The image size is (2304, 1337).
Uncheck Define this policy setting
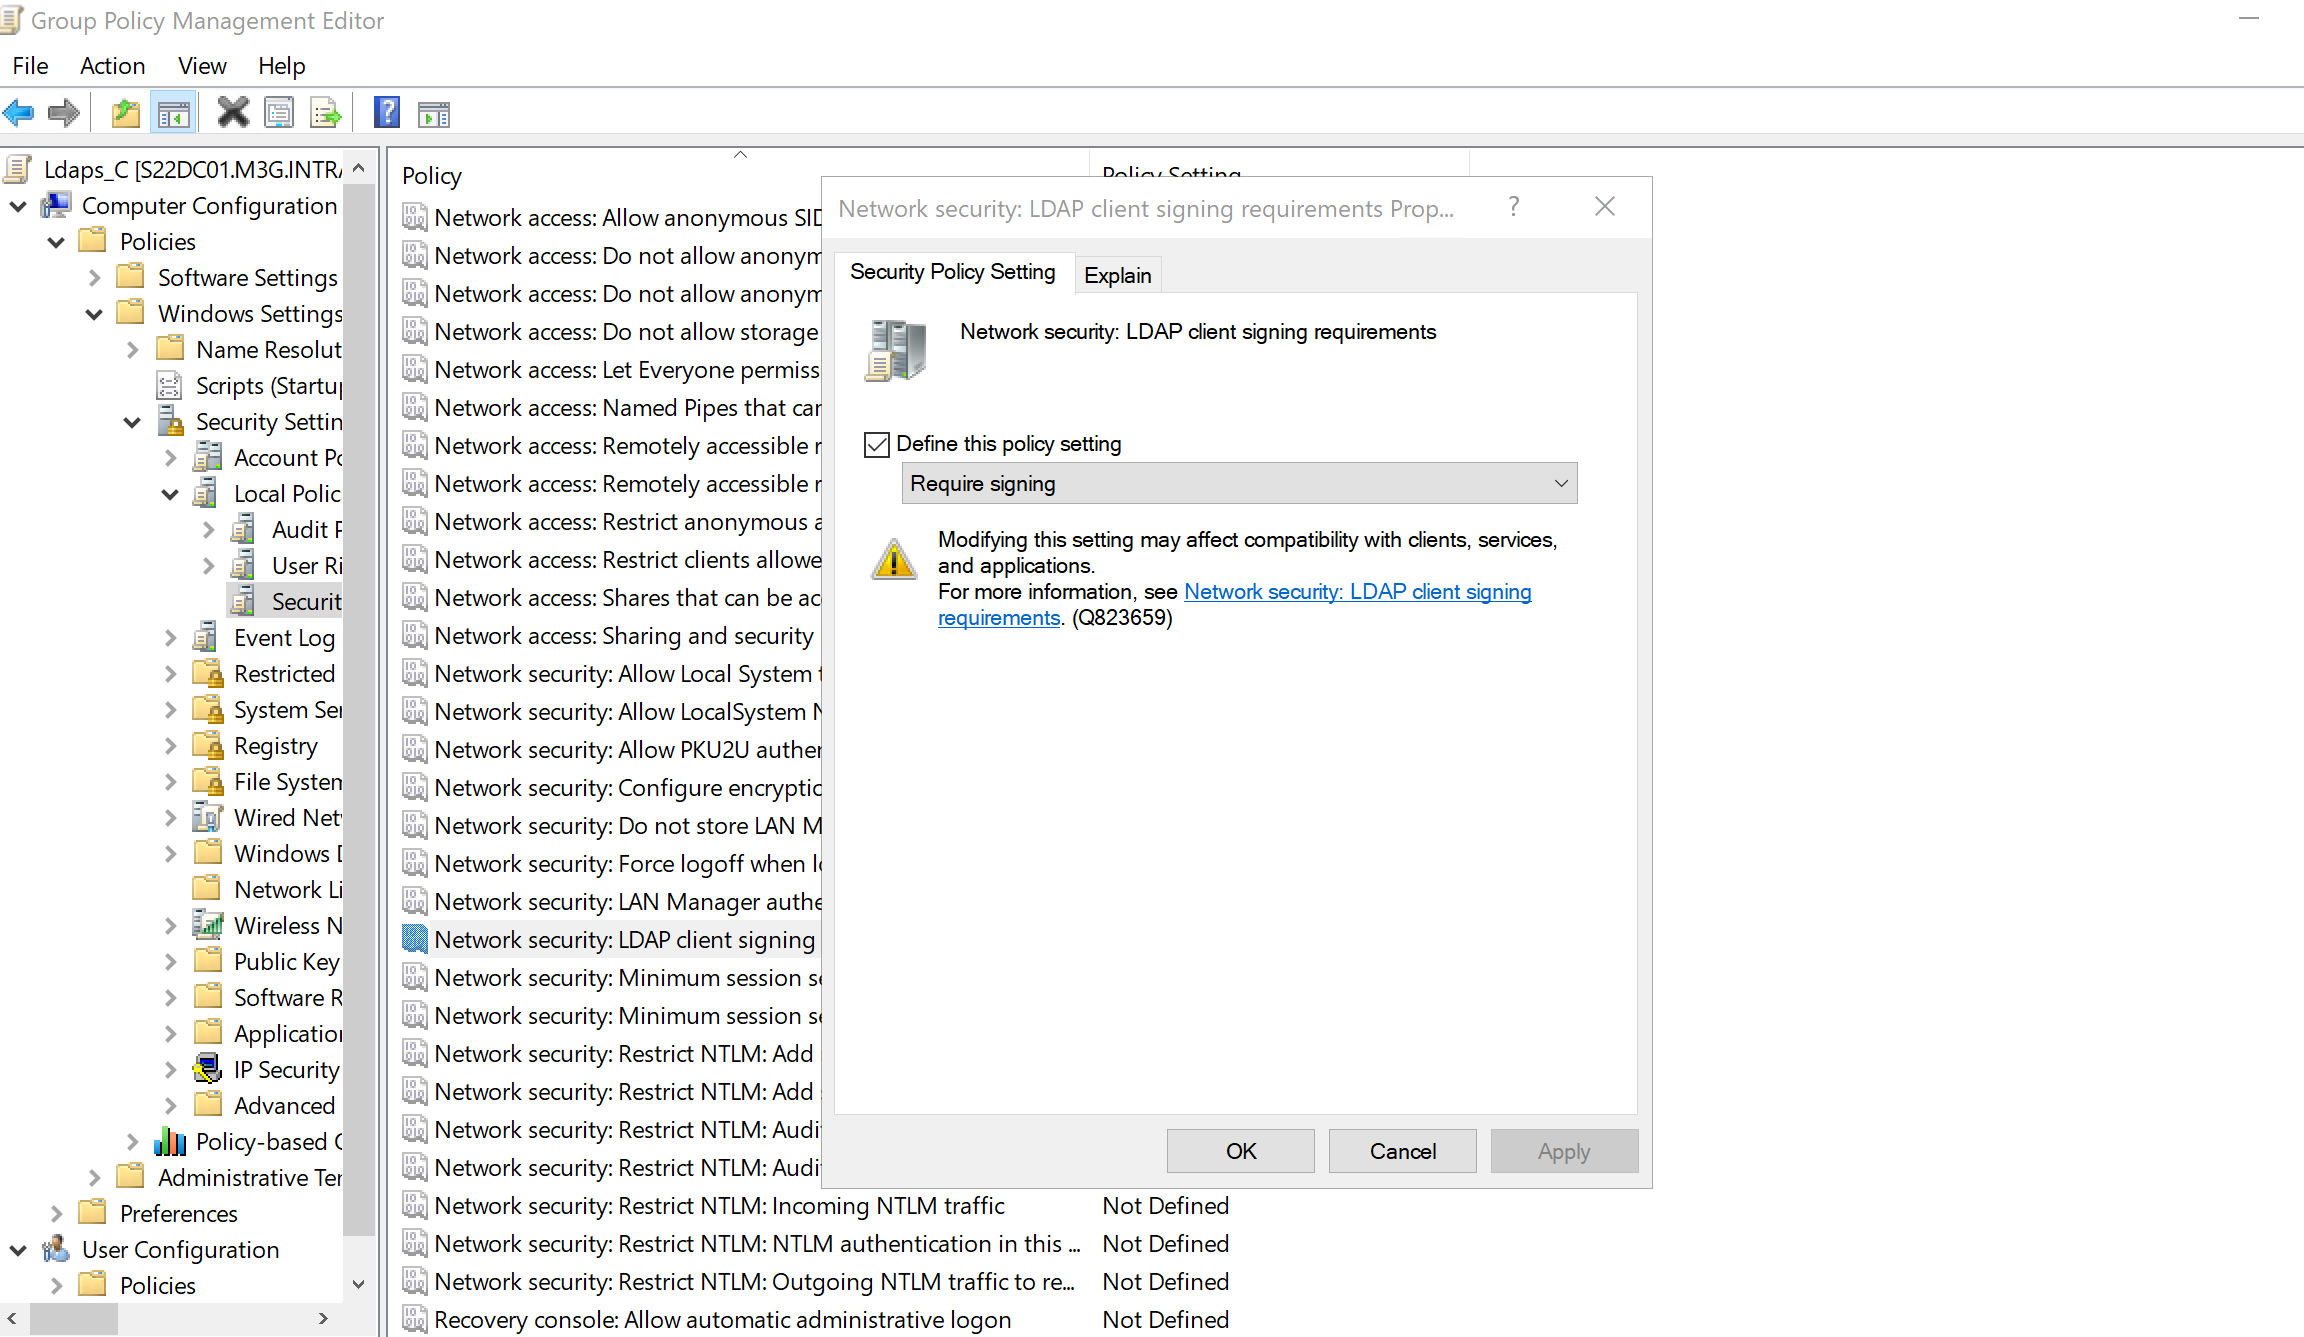point(877,444)
